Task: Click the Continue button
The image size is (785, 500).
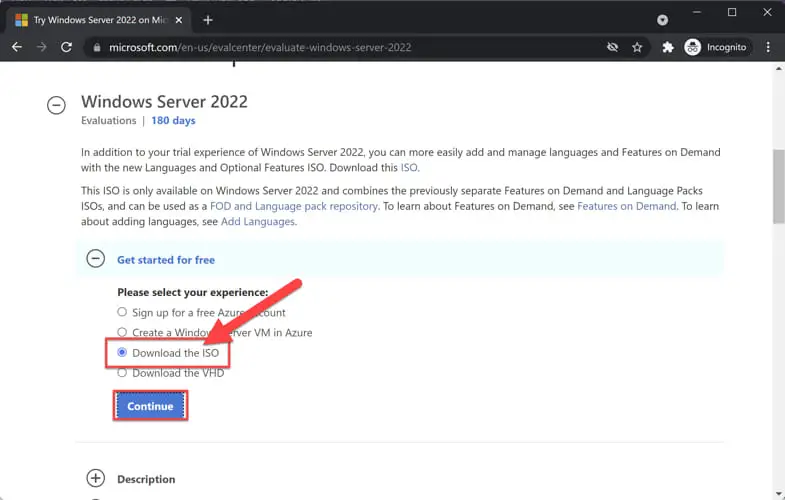Action: [150, 406]
